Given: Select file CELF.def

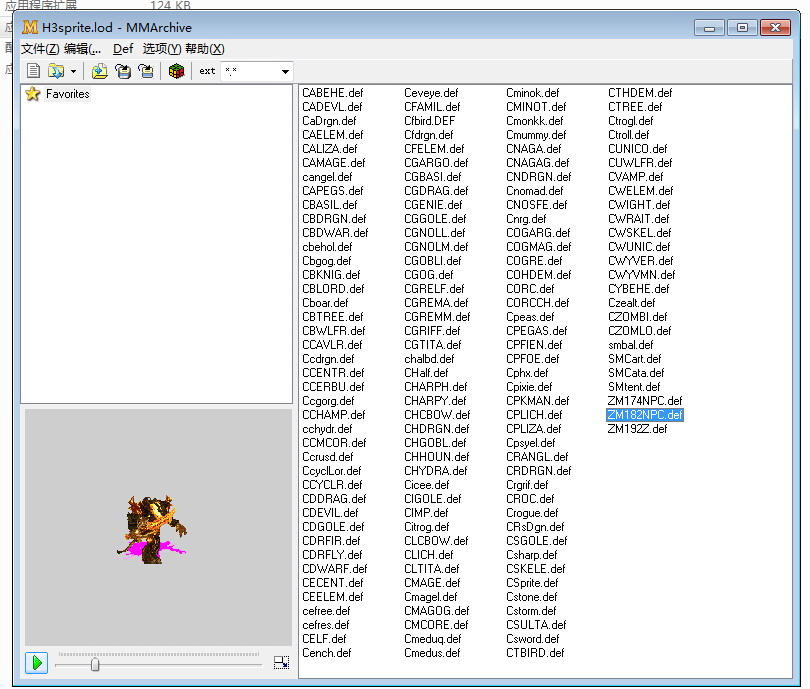Looking at the screenshot, I should (324, 639).
